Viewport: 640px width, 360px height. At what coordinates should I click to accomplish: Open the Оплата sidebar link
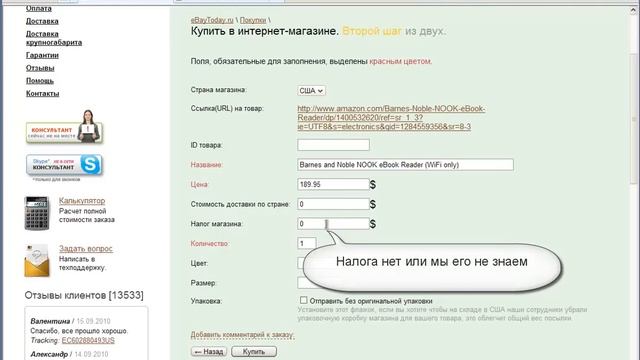click(39, 8)
